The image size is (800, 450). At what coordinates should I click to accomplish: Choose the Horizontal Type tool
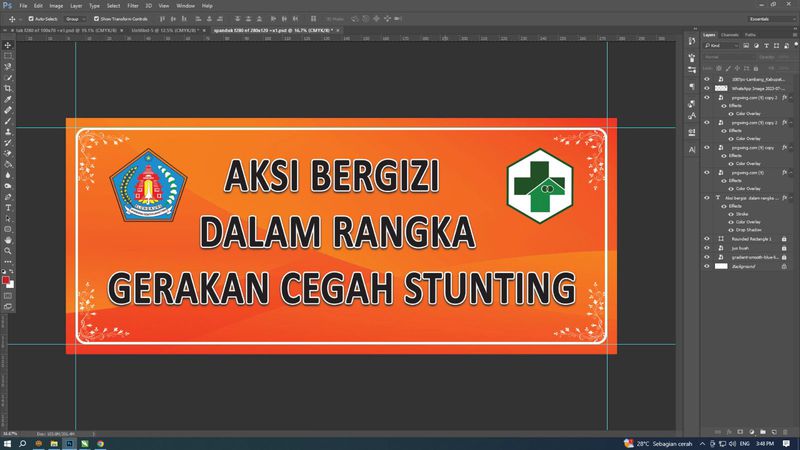tap(8, 207)
